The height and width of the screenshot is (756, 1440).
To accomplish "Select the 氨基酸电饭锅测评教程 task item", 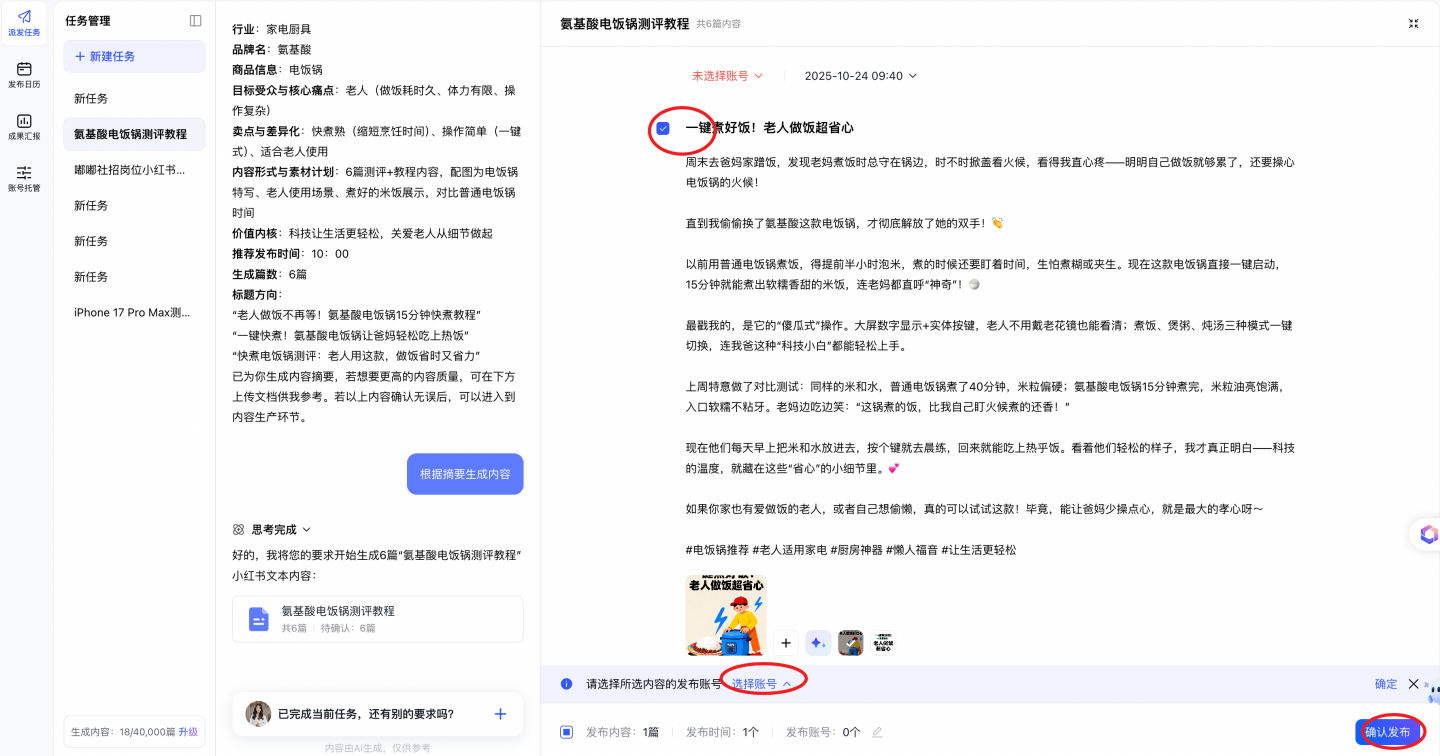I will [130, 134].
